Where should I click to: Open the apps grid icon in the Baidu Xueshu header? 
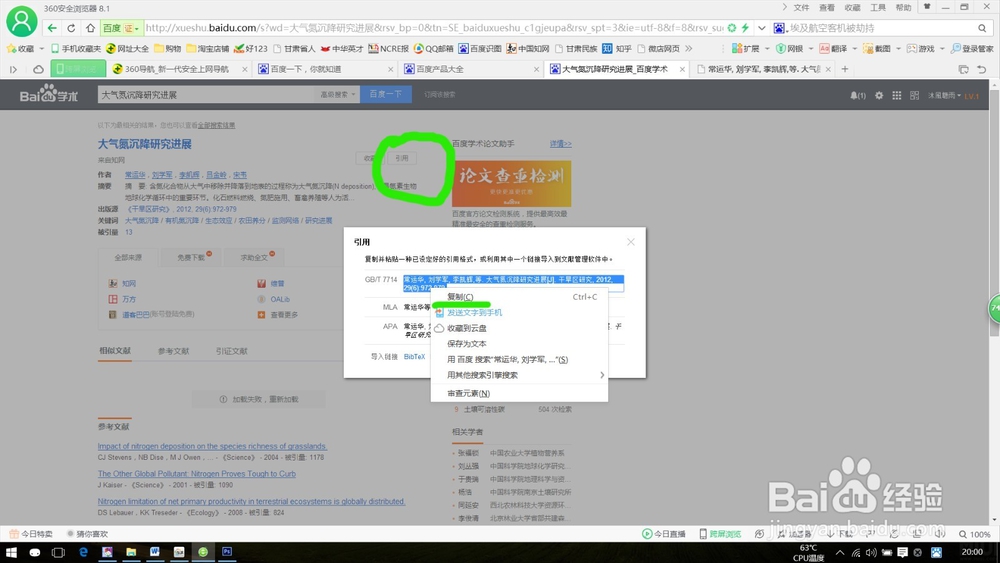pos(897,95)
